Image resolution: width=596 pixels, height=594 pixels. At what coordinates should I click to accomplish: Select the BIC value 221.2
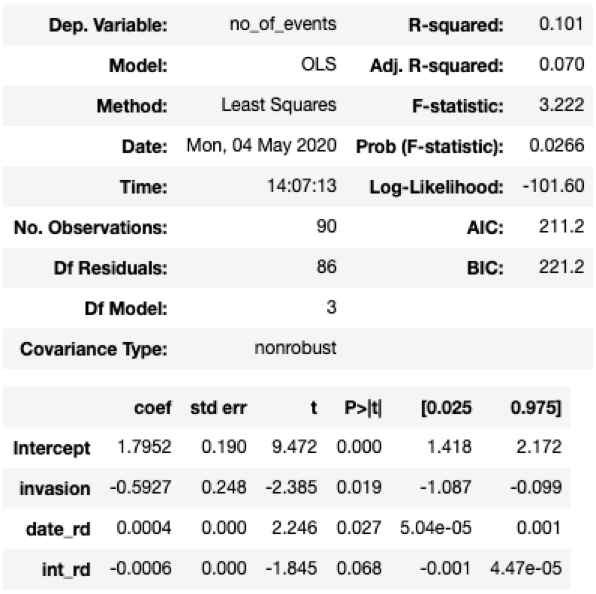click(561, 267)
